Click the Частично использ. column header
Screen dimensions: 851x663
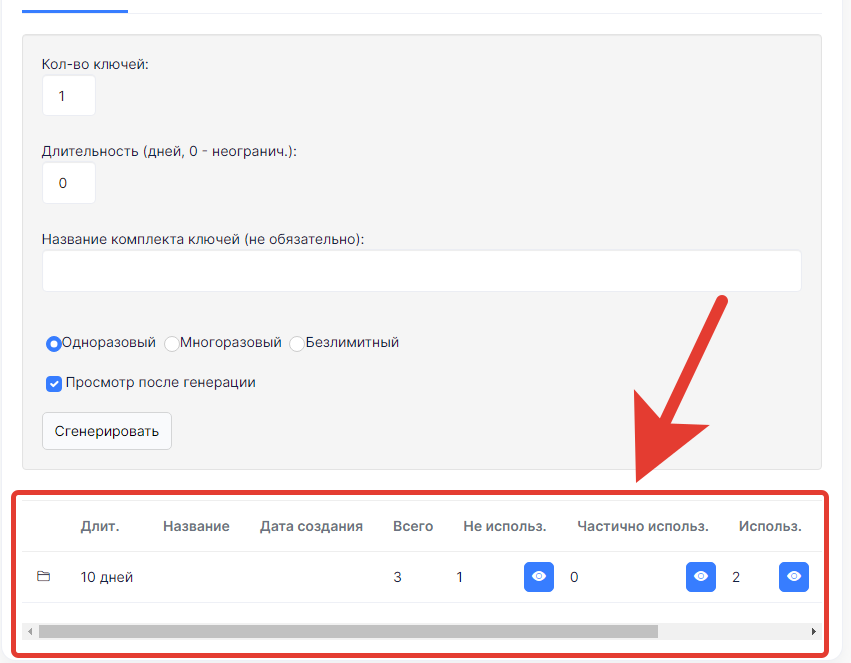643,526
